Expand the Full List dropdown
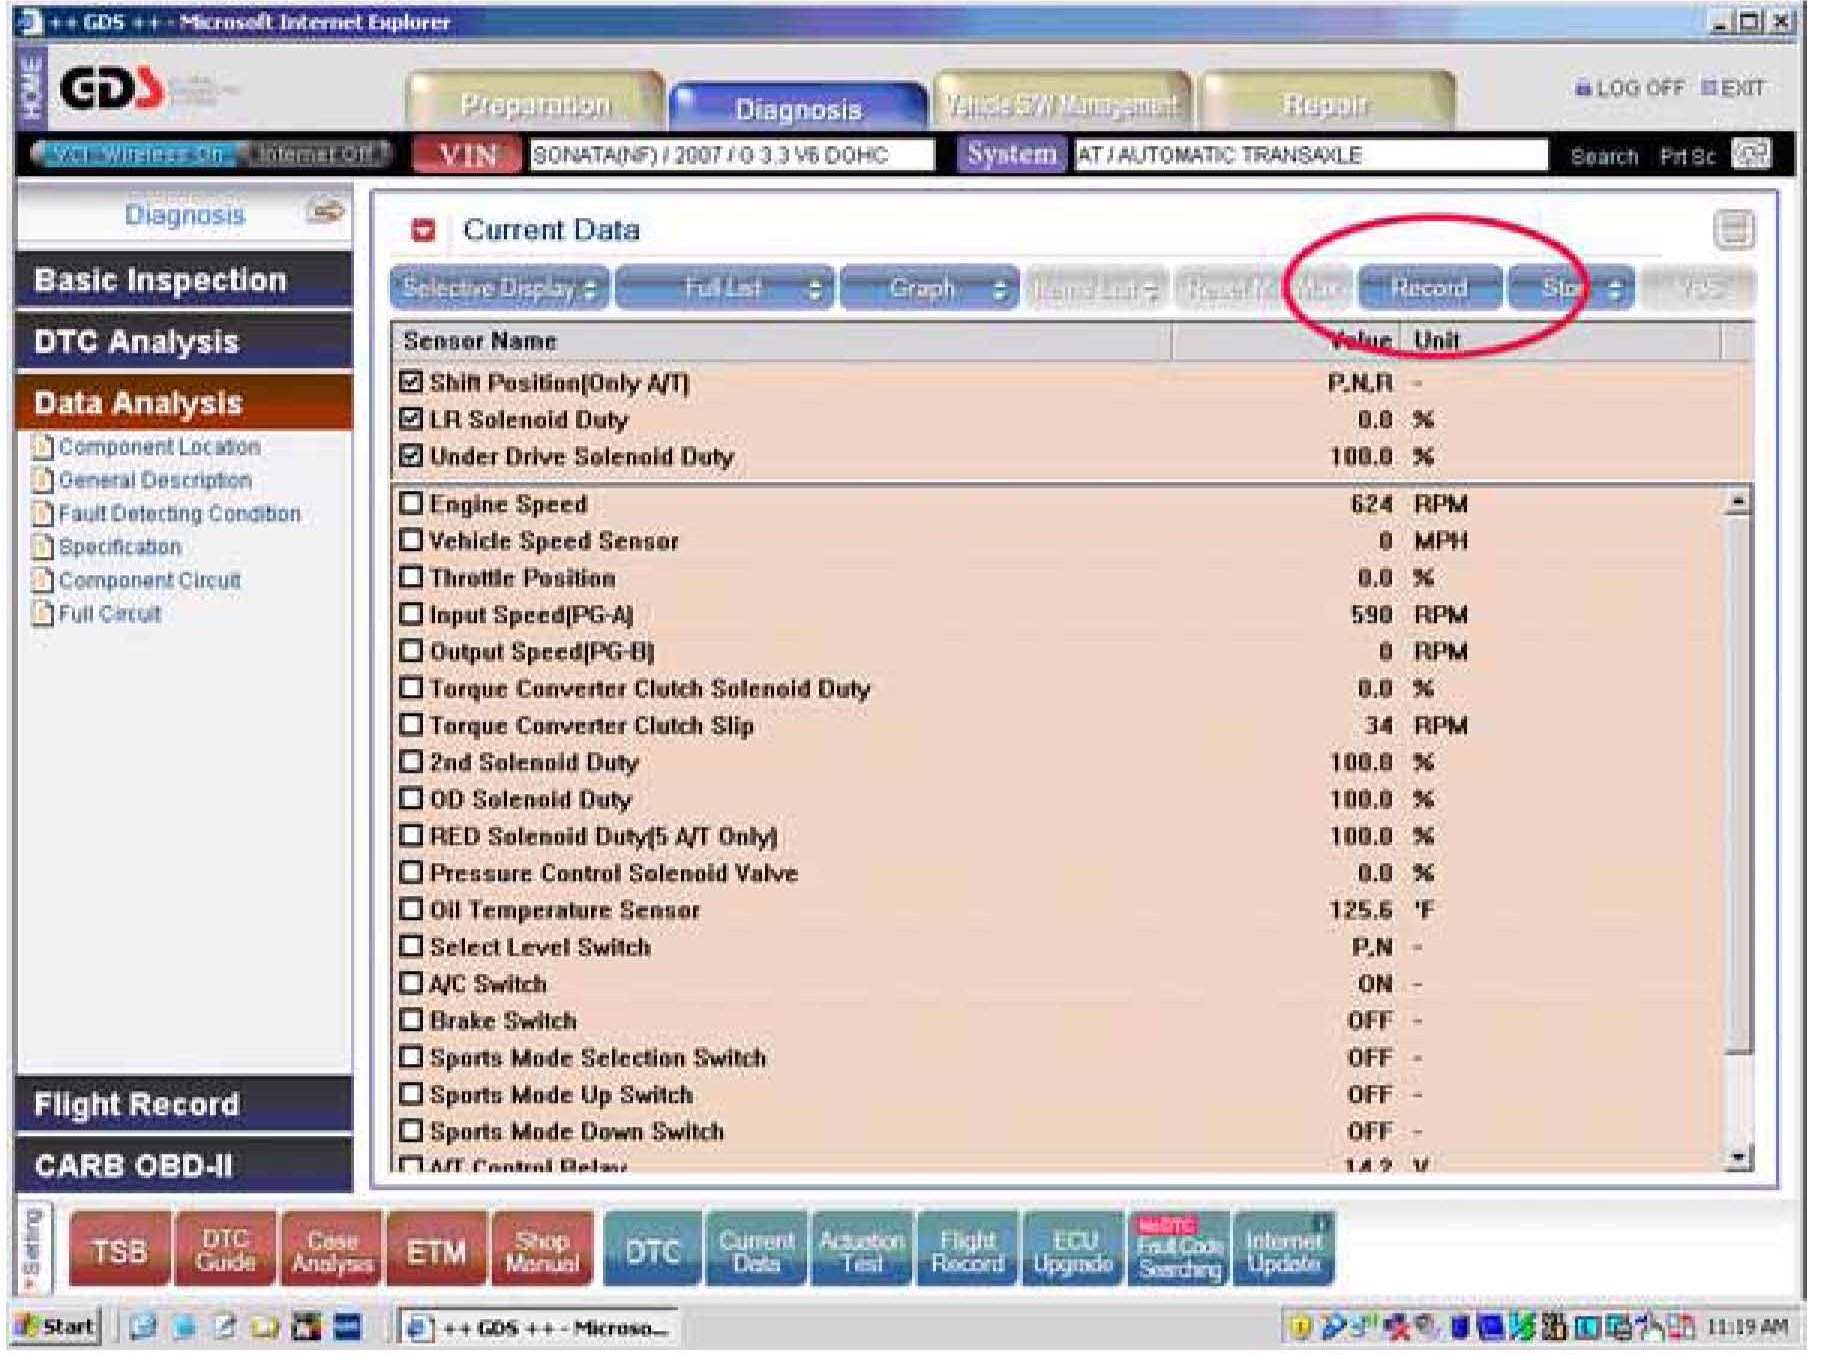Viewport: 1843px width, 1363px height. tap(725, 289)
